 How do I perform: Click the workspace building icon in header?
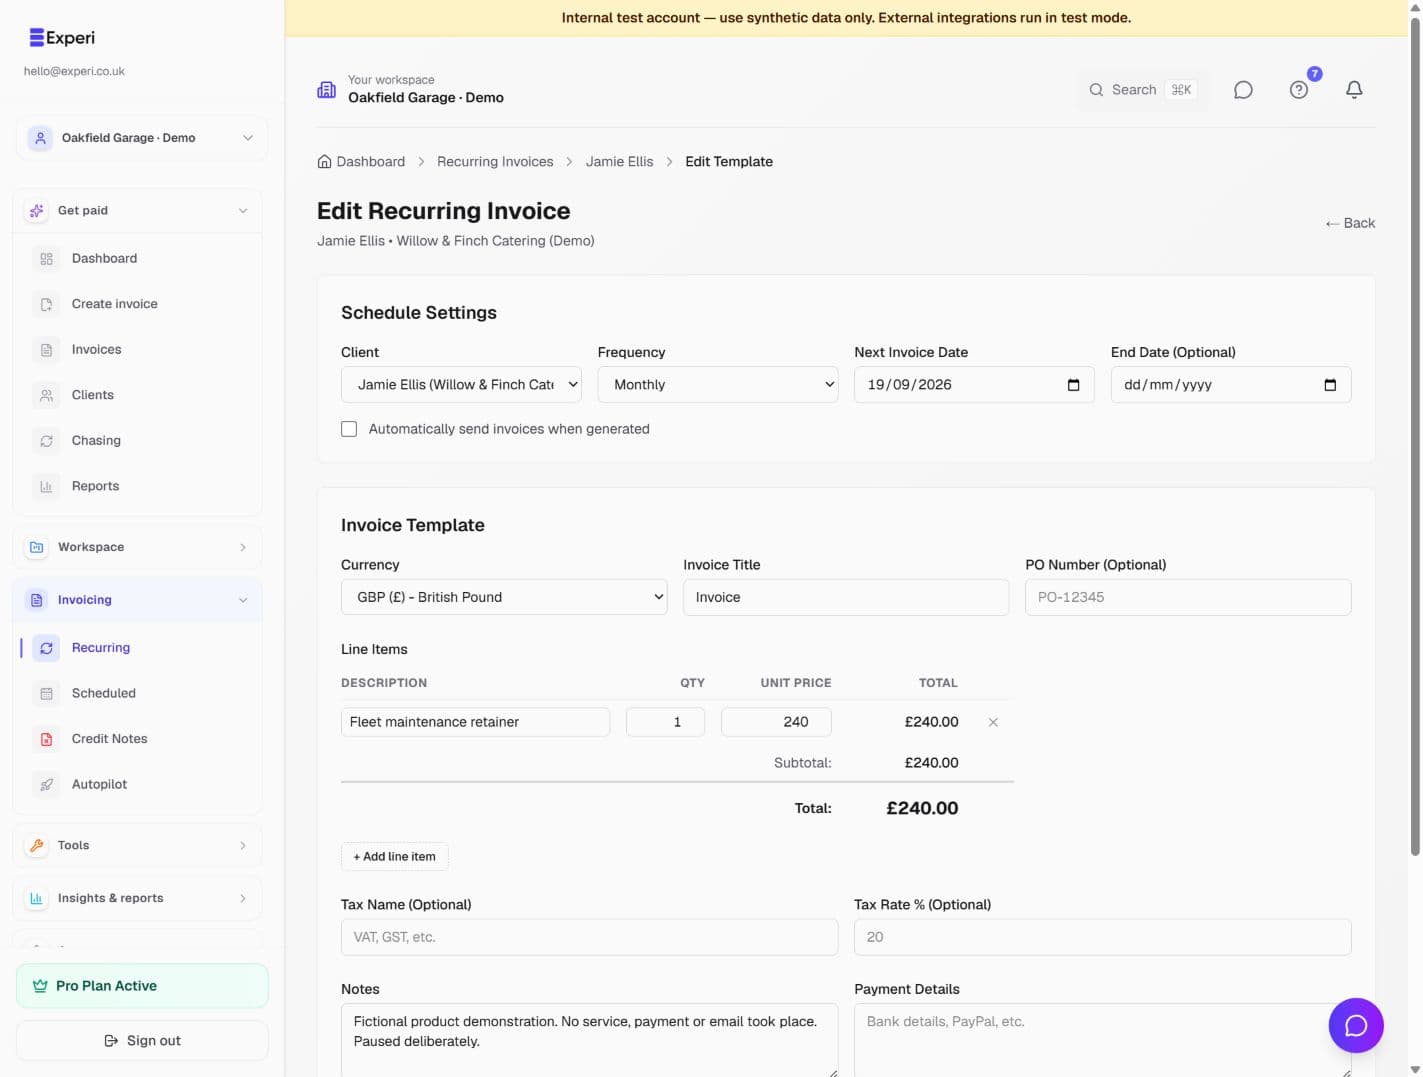(x=327, y=90)
